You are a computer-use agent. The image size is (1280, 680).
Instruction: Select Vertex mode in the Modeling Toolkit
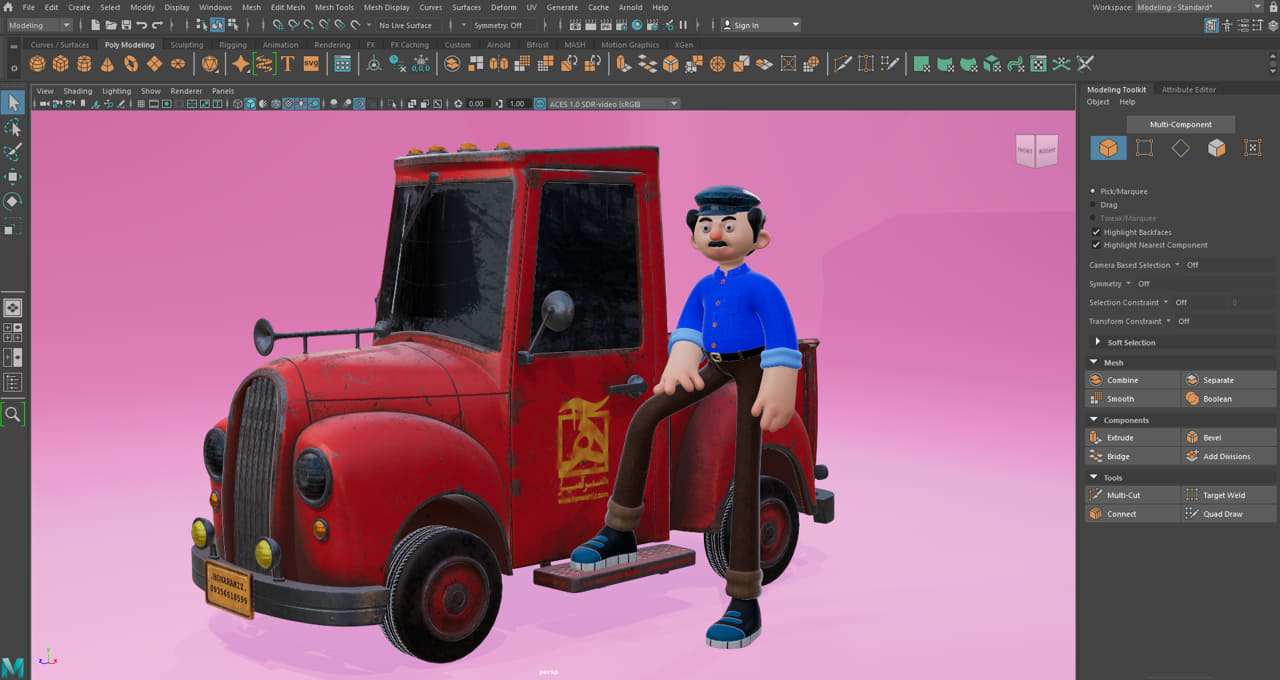[1144, 147]
